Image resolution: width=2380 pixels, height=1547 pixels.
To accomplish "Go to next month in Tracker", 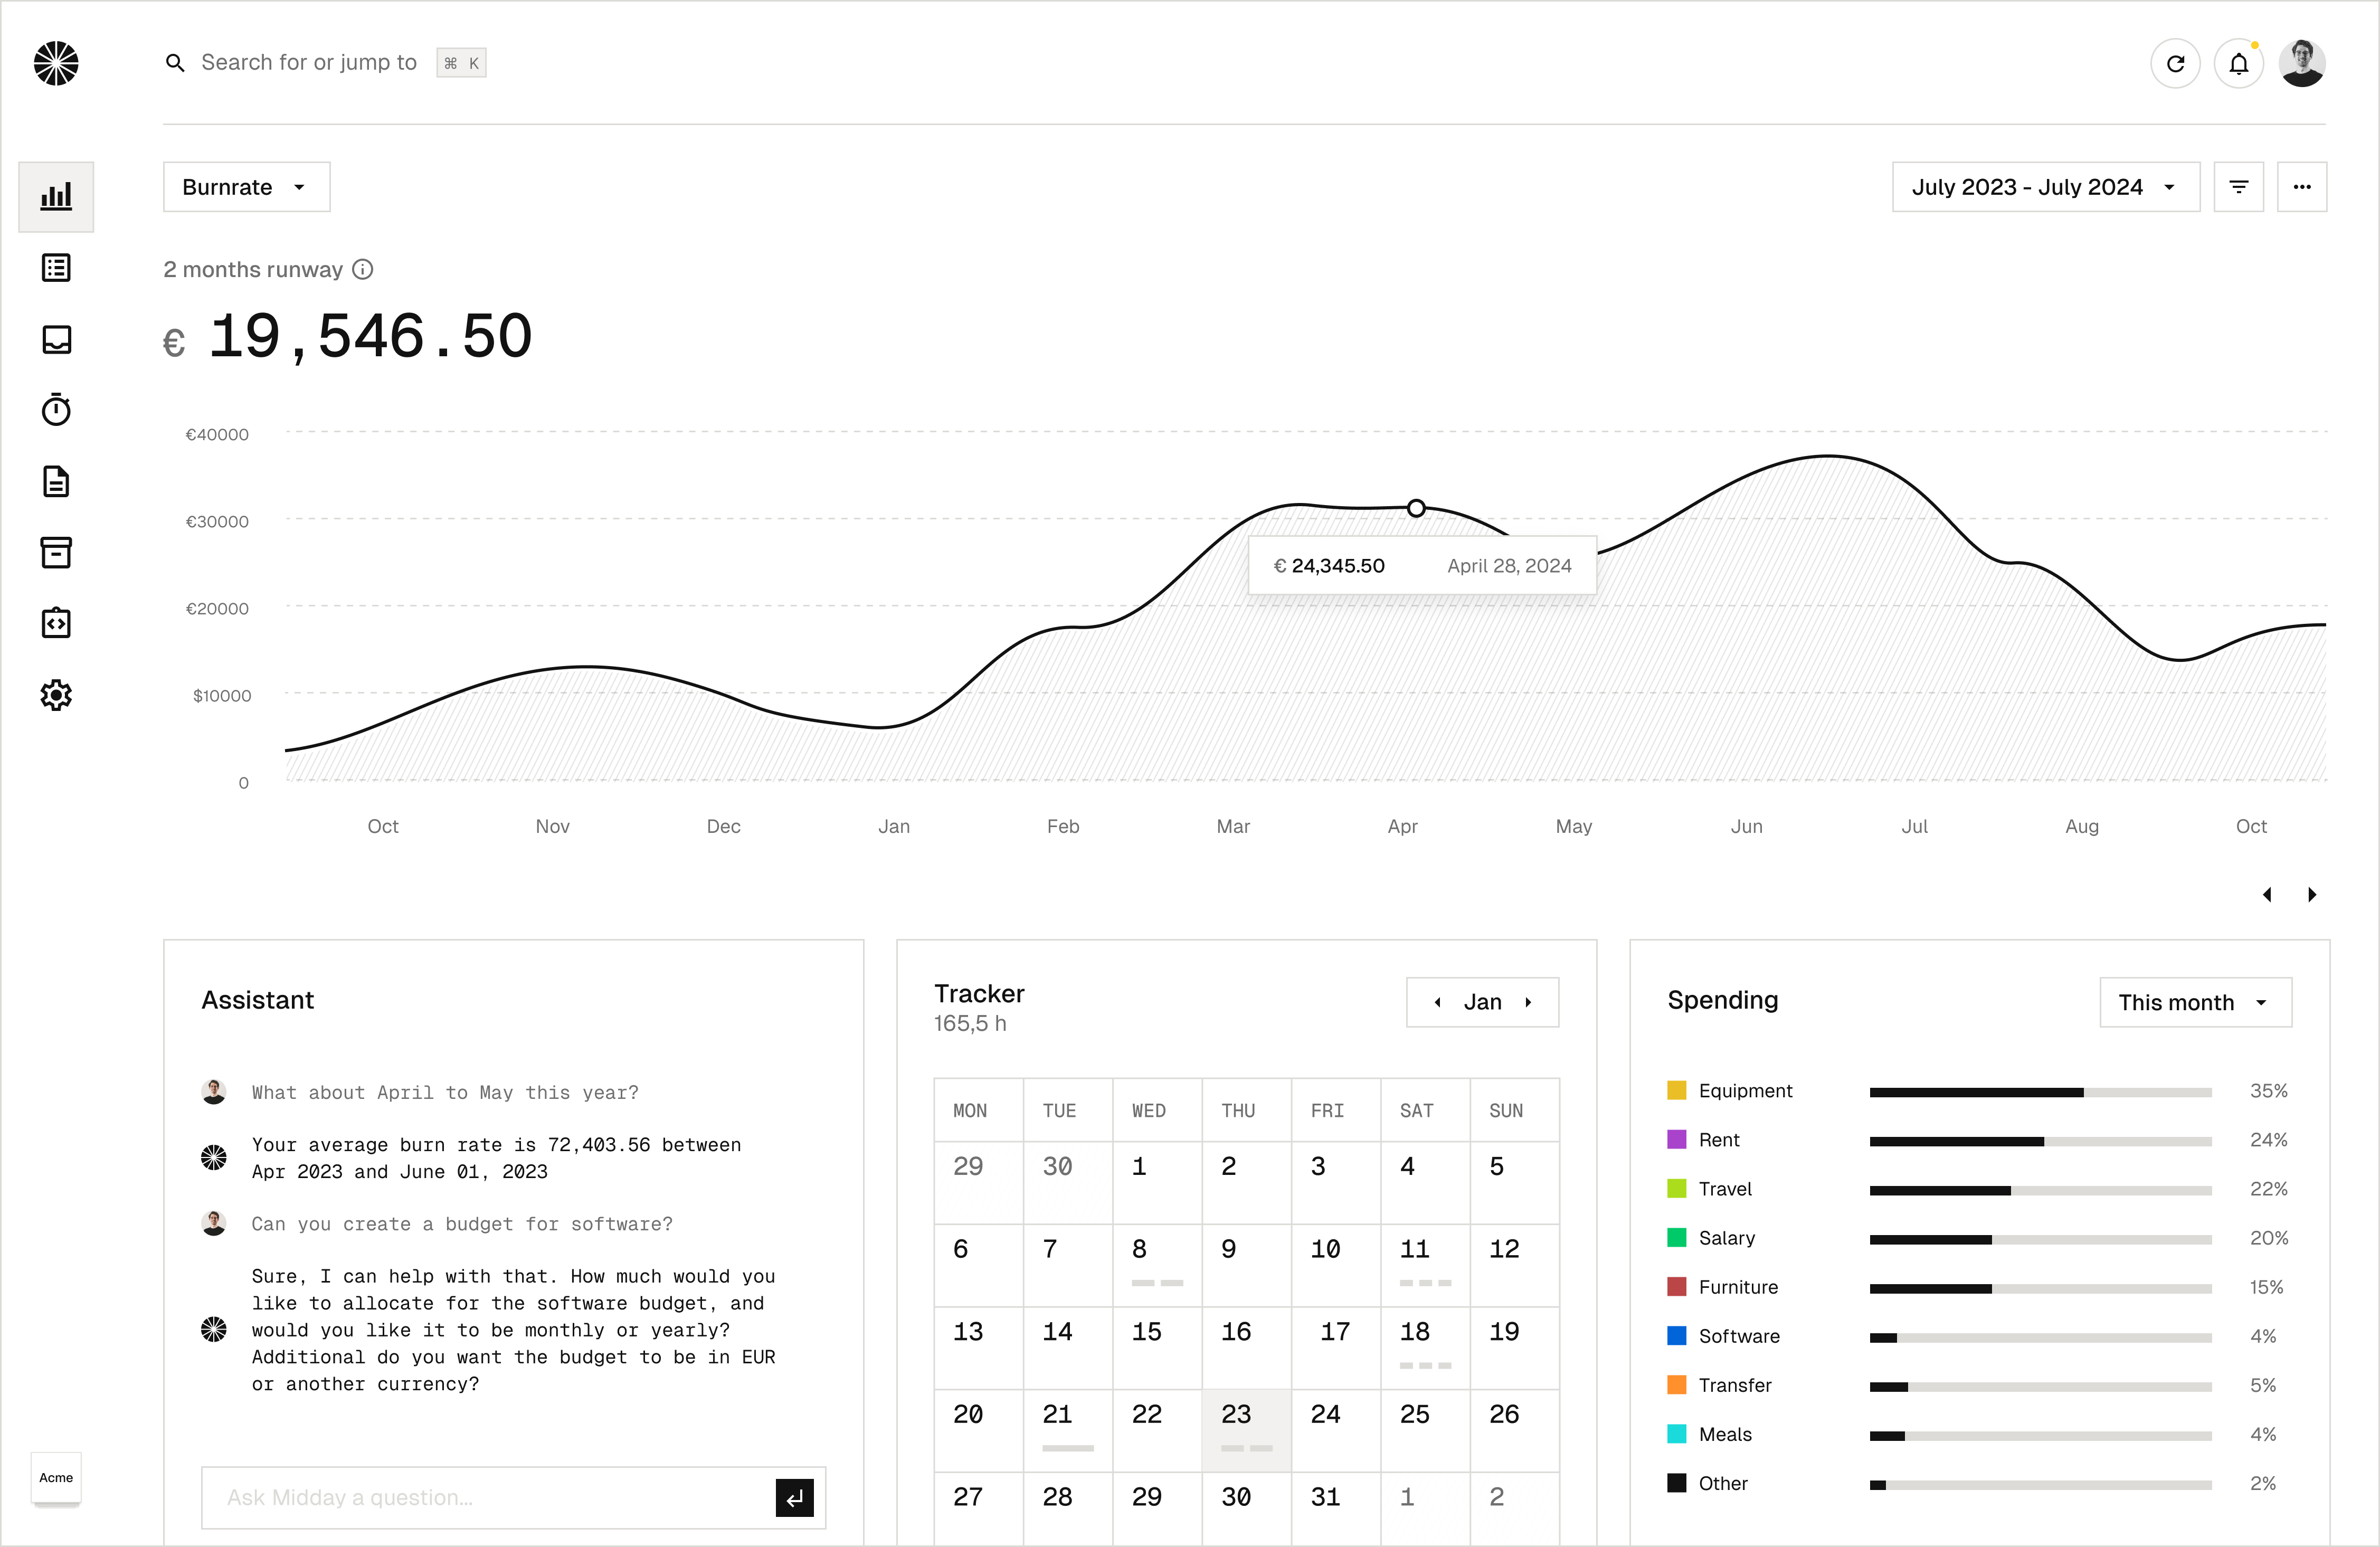I will [x=1528, y=1002].
